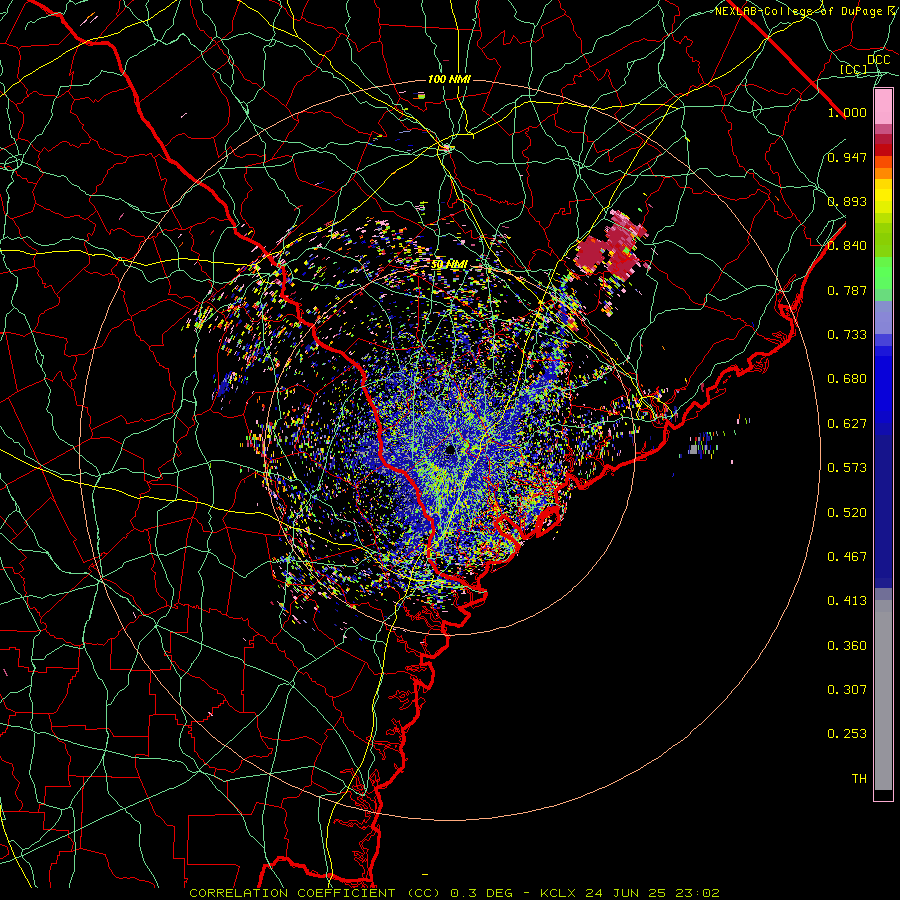
Task: Click the 1.000 scale value
Action: click(x=847, y=112)
